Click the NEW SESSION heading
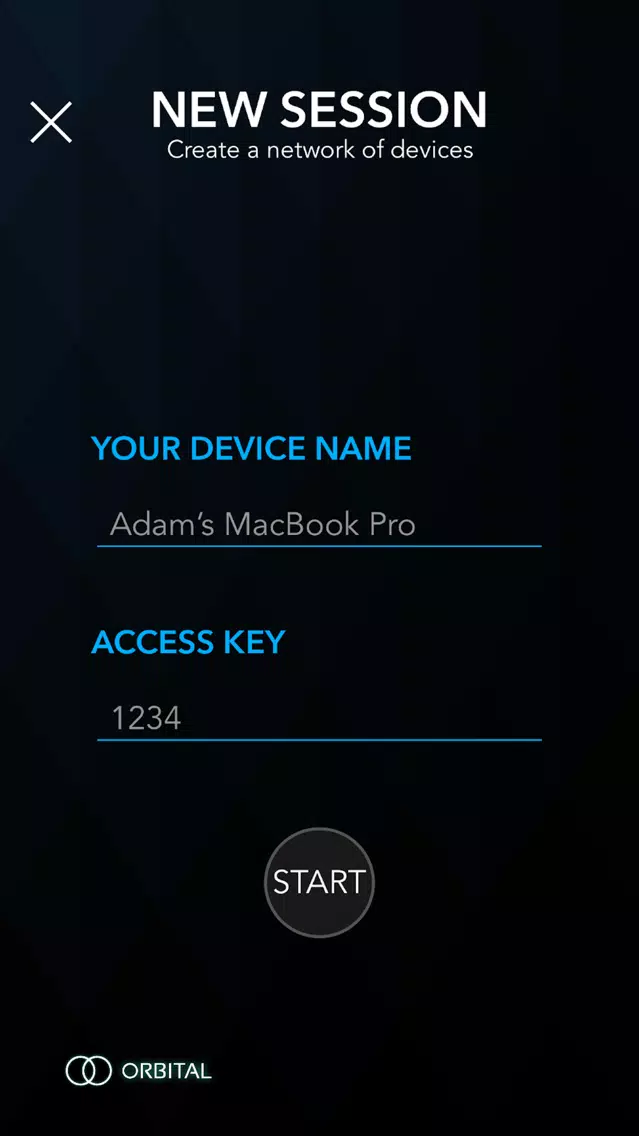 tap(320, 110)
